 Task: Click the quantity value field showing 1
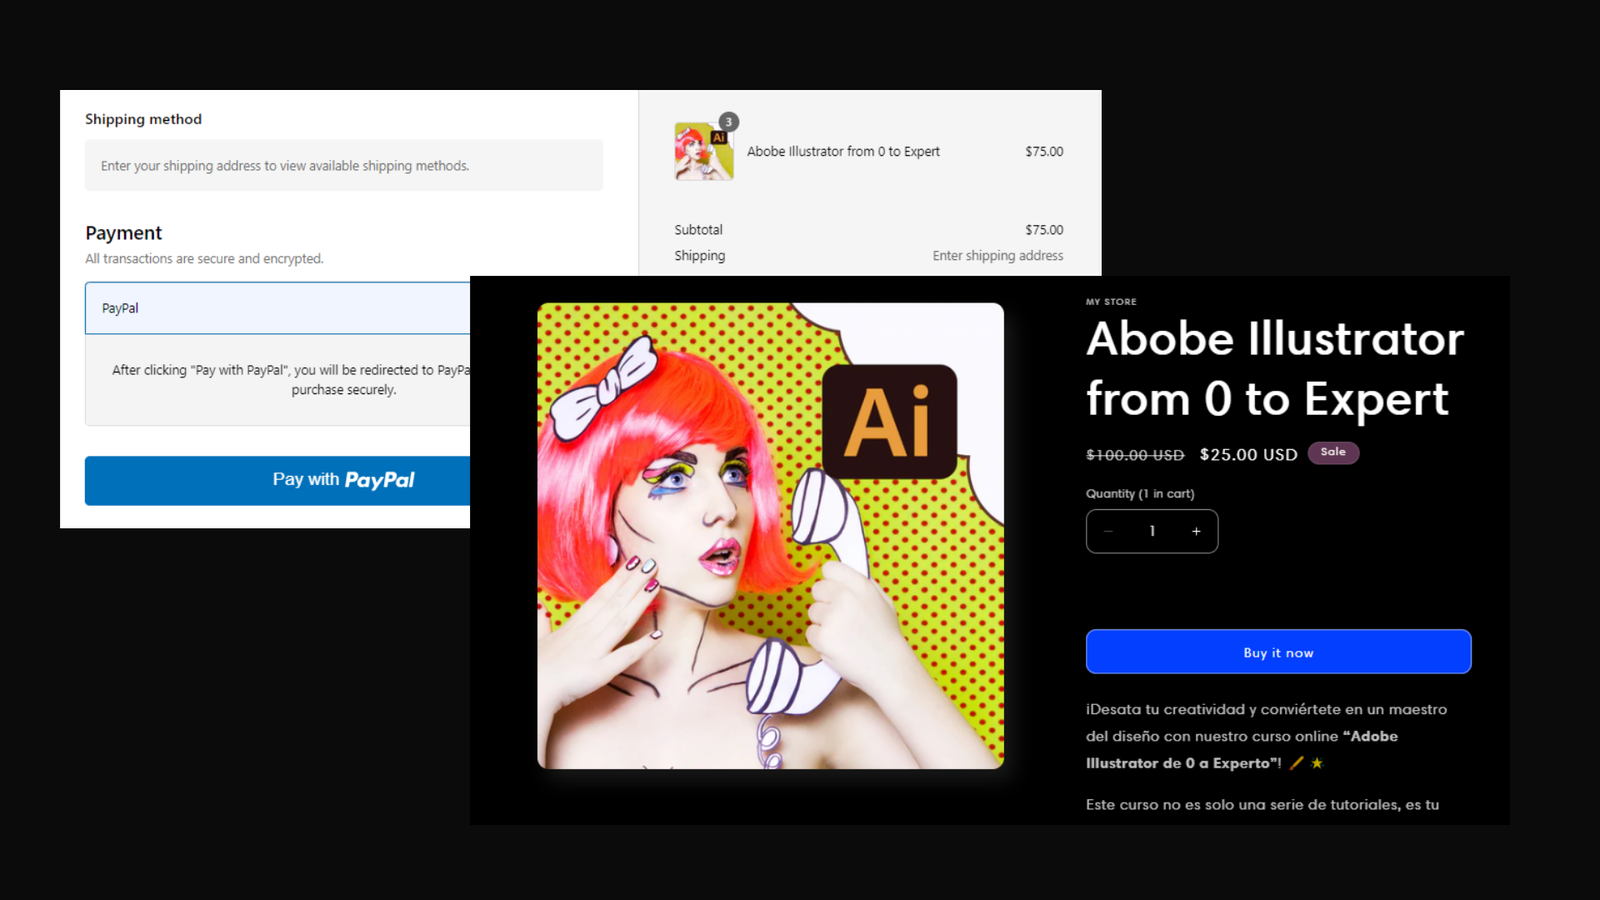click(x=1152, y=531)
